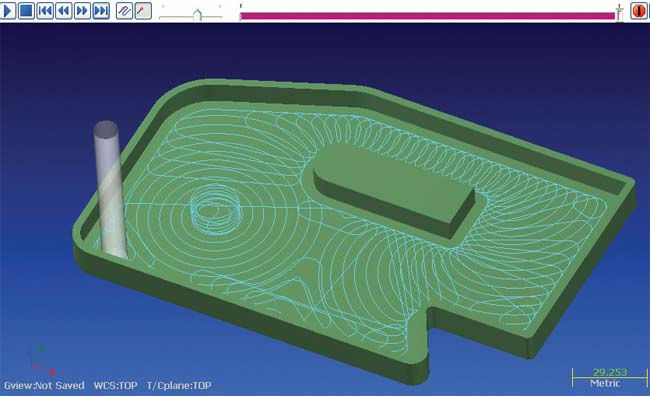Image resolution: width=650 pixels, height=396 pixels.
Task: Click the helical entry toolpath spiral
Action: [x=216, y=210]
